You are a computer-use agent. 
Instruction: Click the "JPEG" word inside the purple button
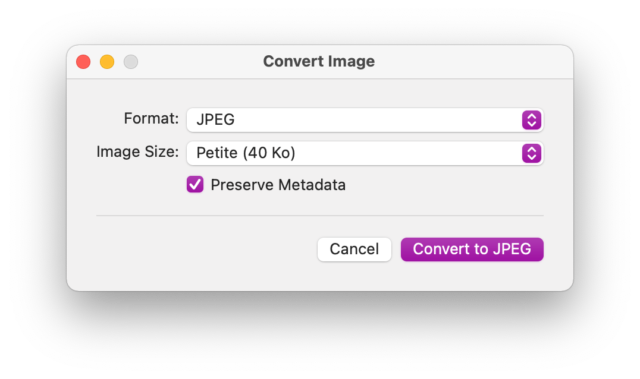(512, 249)
